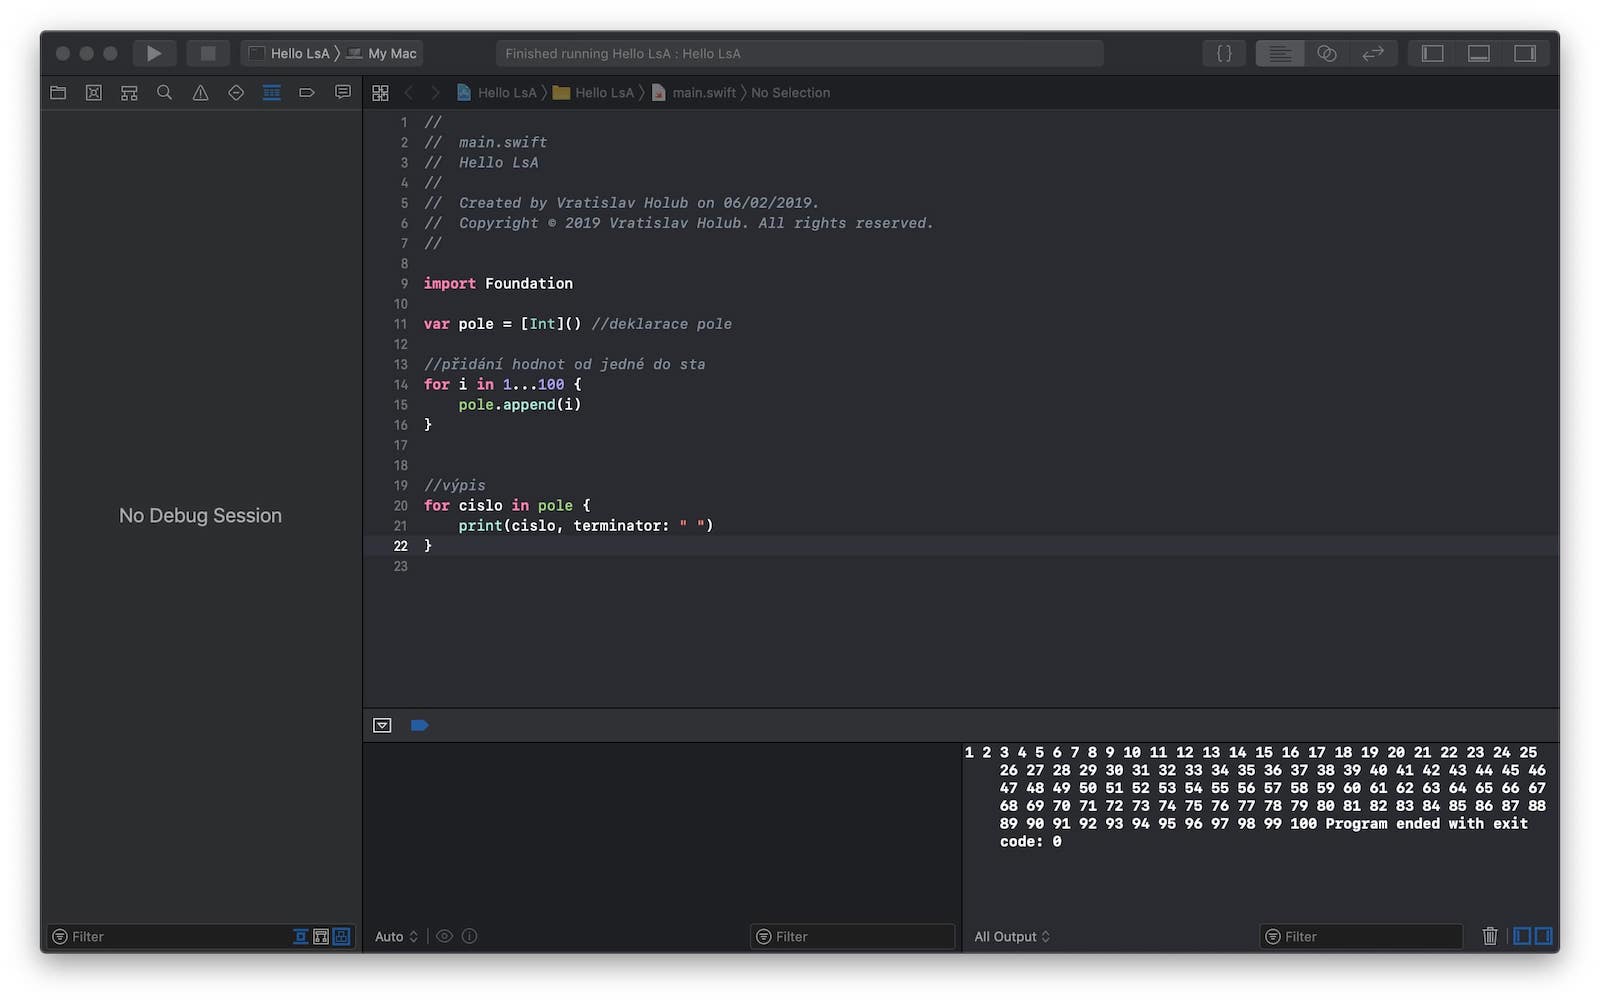Open the Breakpoint navigator icon

307,93
